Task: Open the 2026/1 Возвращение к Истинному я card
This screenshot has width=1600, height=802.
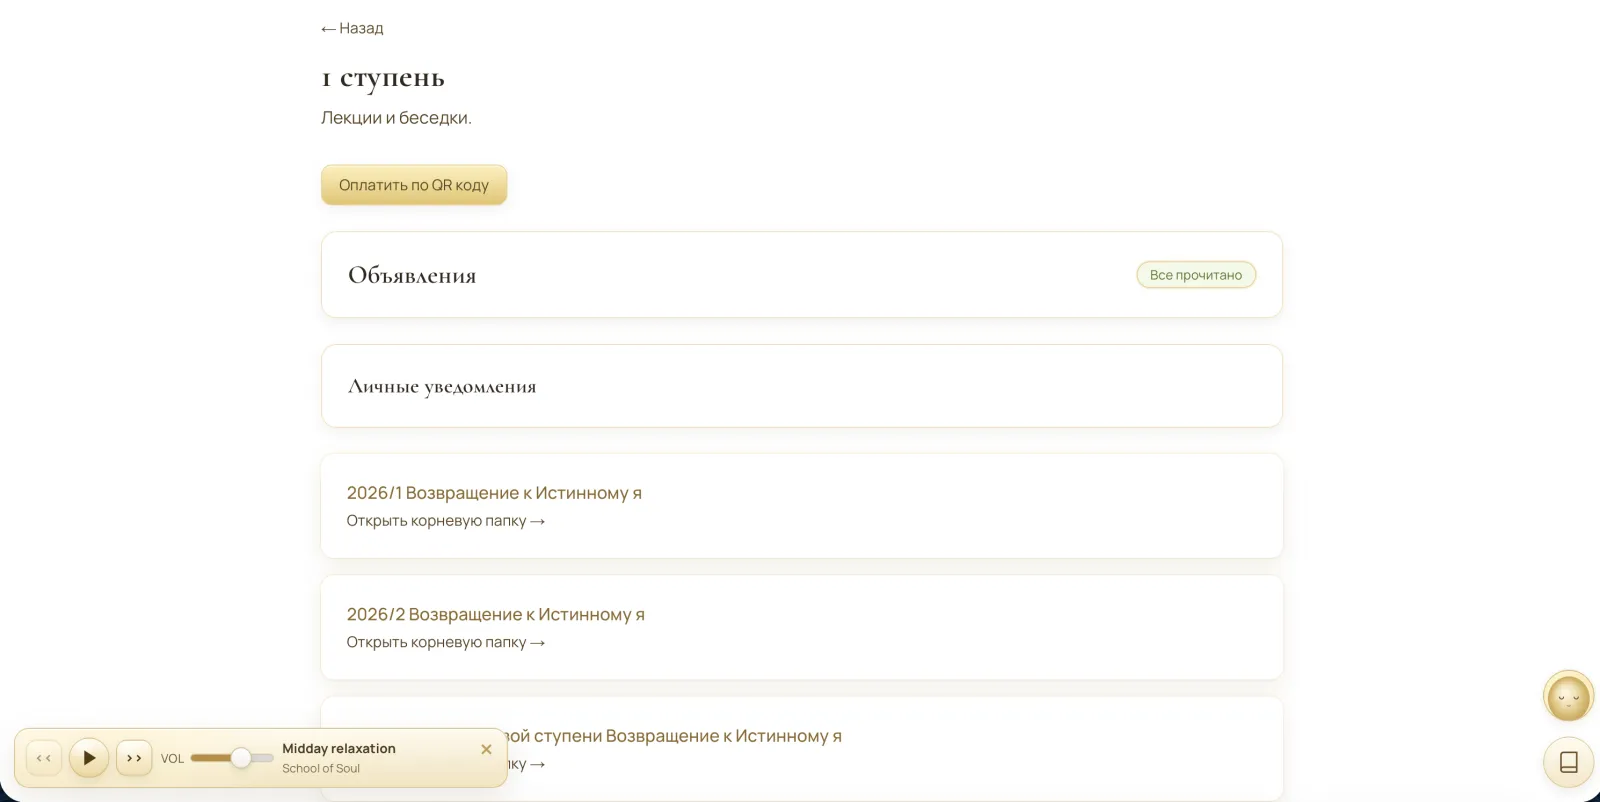Action: click(801, 506)
